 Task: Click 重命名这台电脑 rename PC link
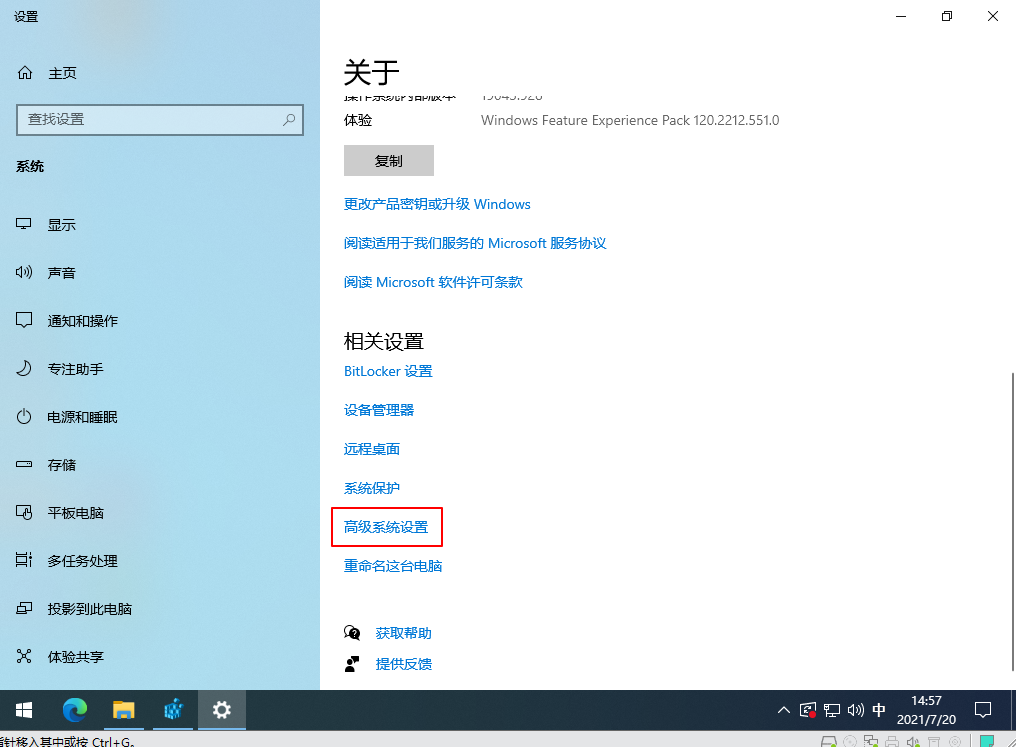click(393, 566)
